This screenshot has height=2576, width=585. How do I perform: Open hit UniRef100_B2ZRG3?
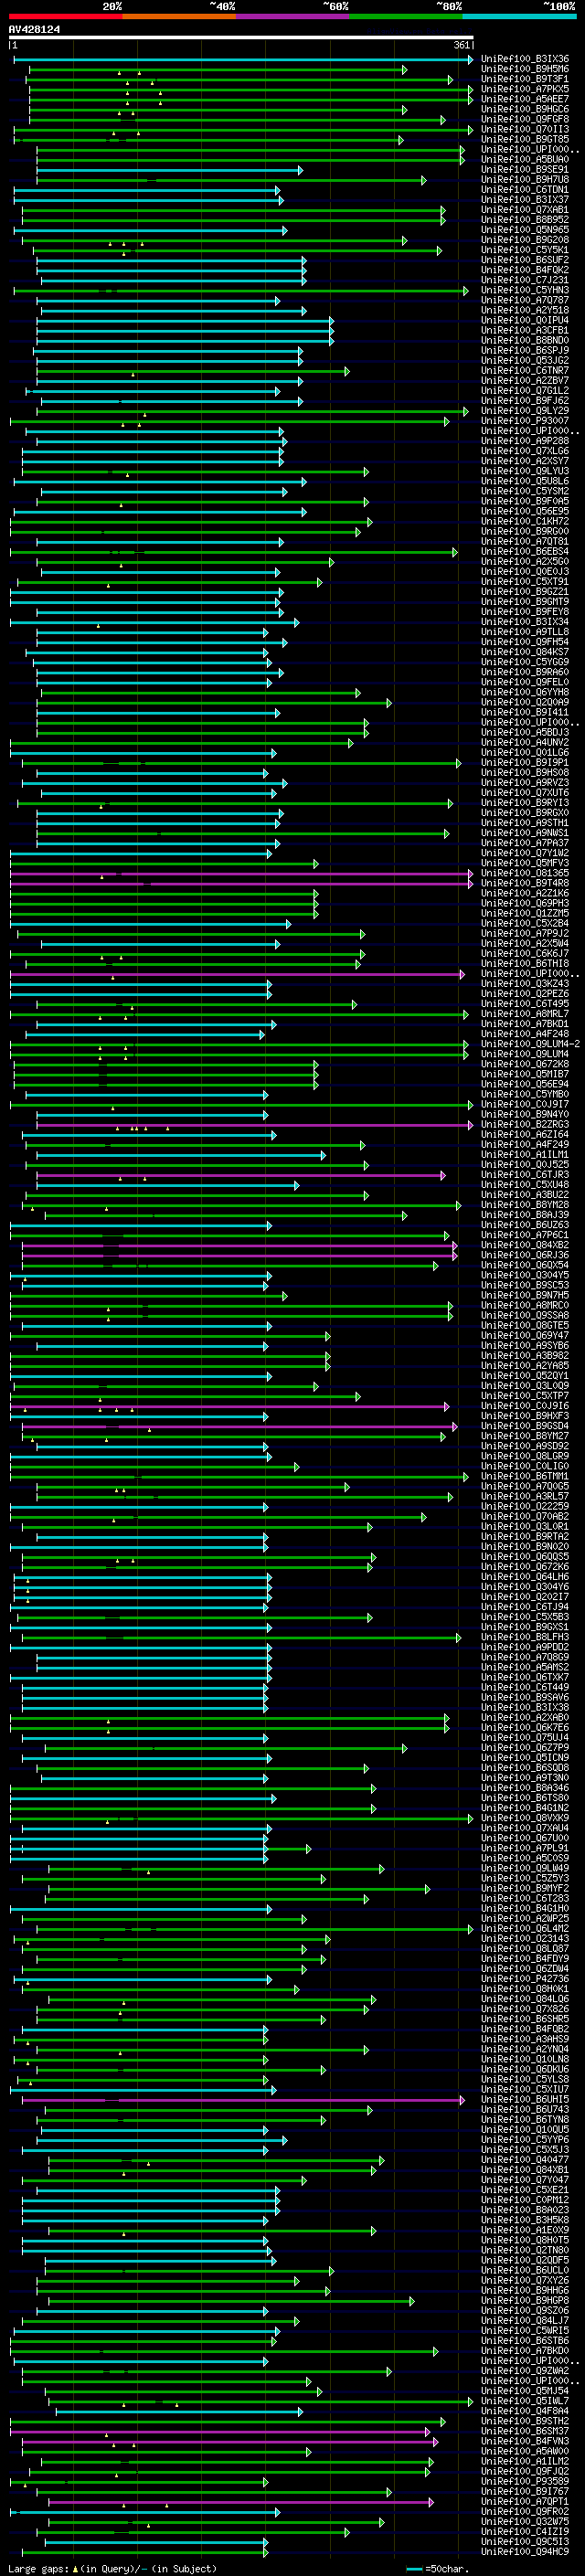pos(525,1125)
